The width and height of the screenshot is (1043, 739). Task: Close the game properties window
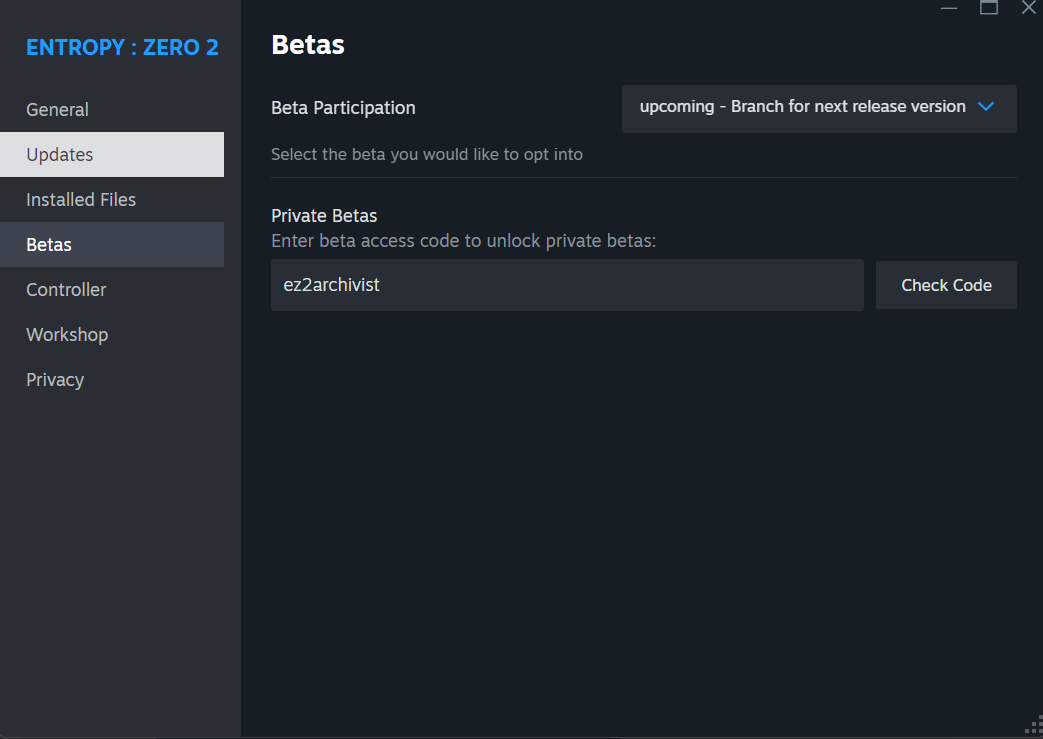1029,8
